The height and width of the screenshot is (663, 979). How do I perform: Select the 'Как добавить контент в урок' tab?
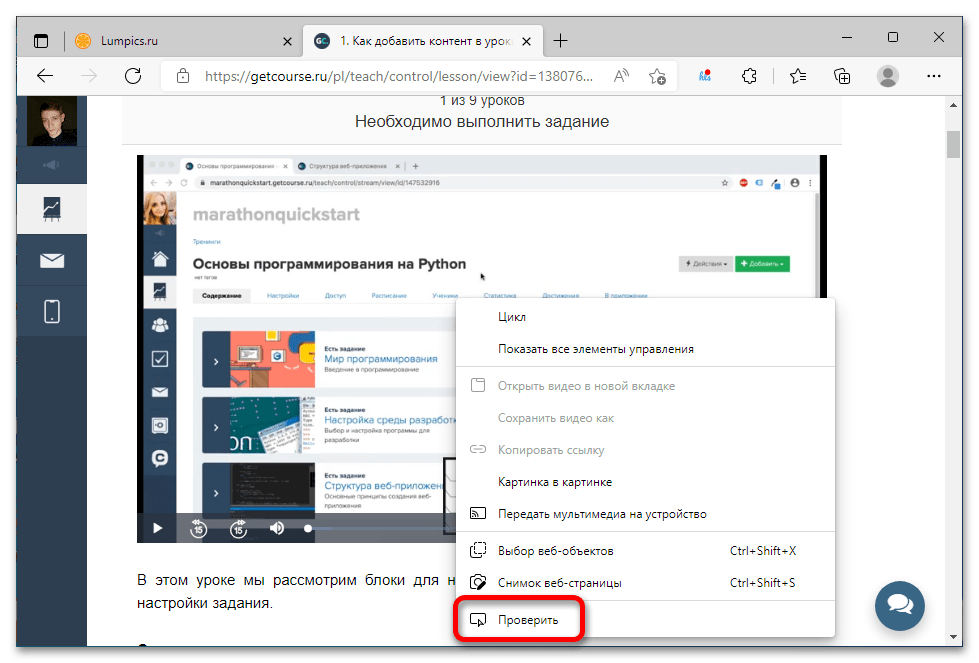tap(423, 41)
